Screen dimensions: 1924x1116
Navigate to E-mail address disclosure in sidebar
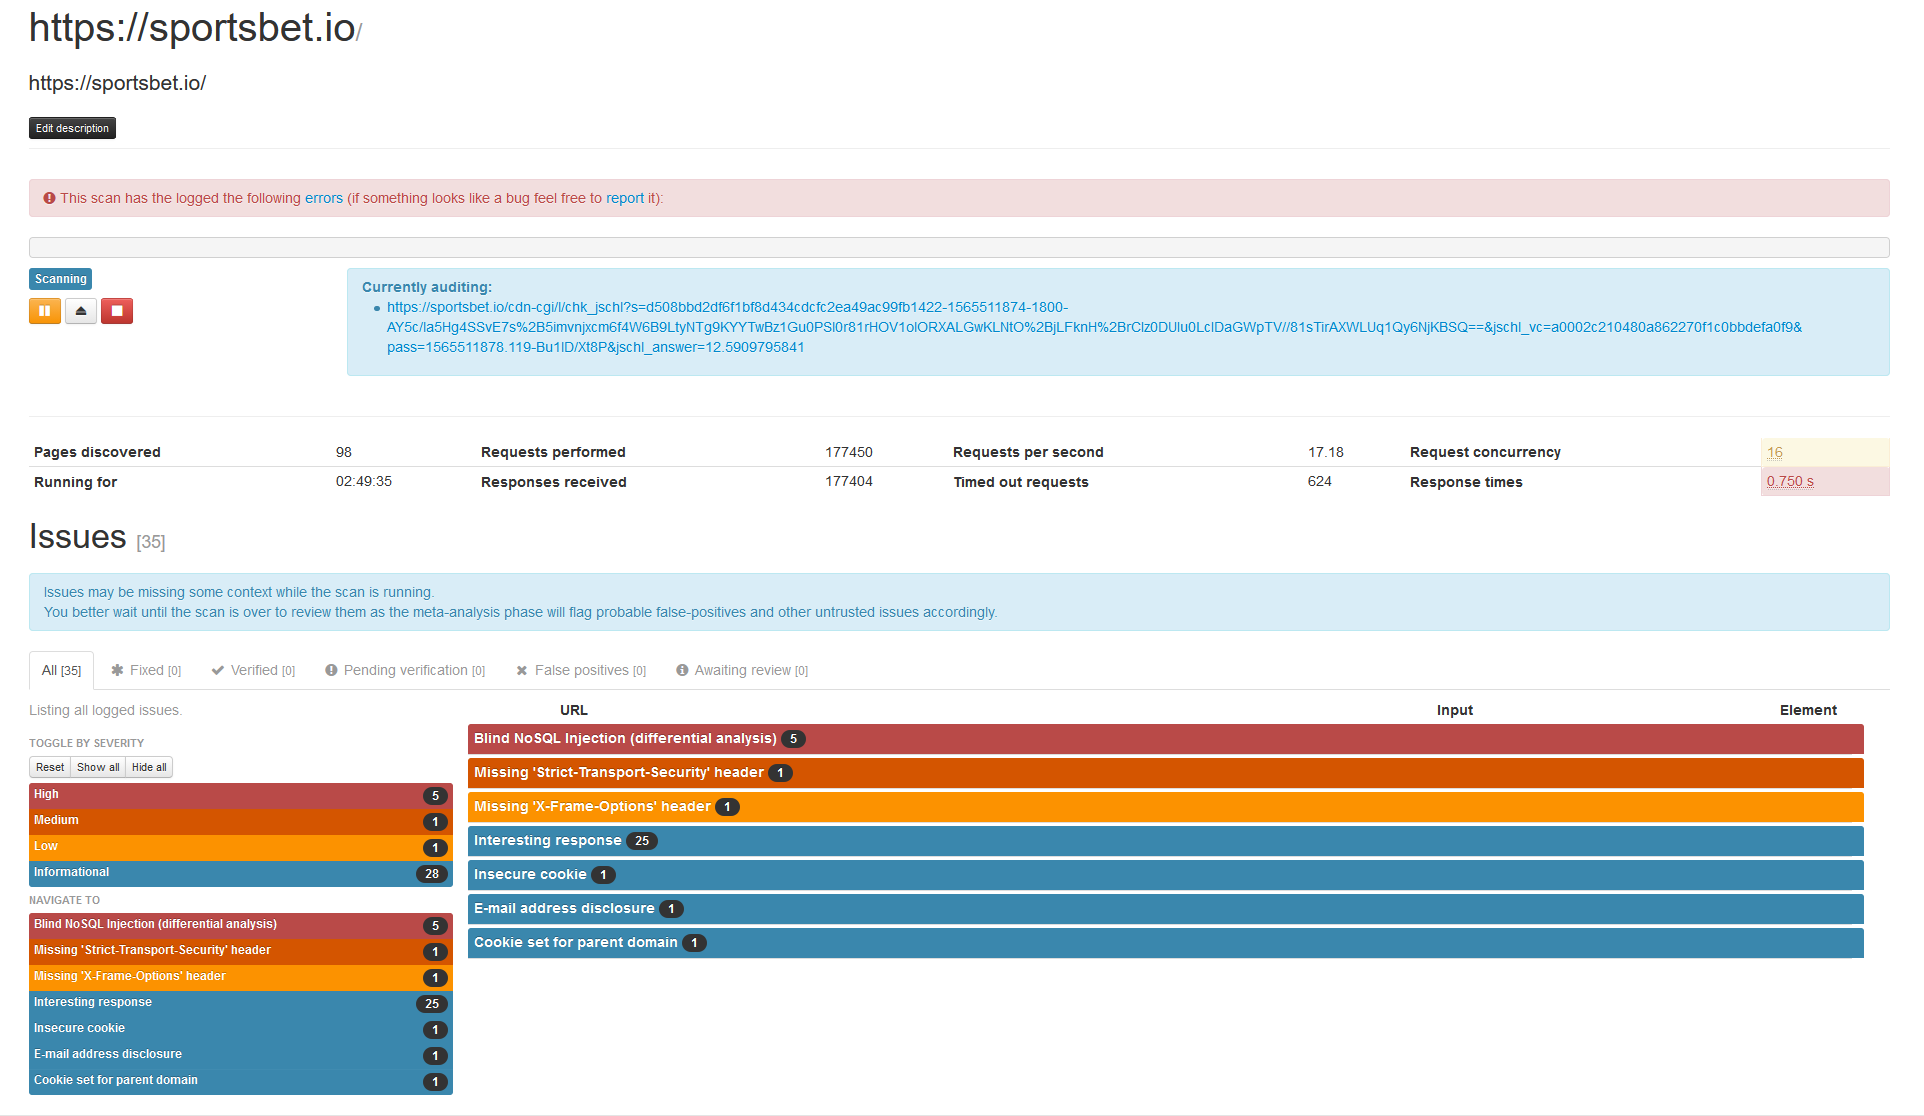pos(241,1056)
